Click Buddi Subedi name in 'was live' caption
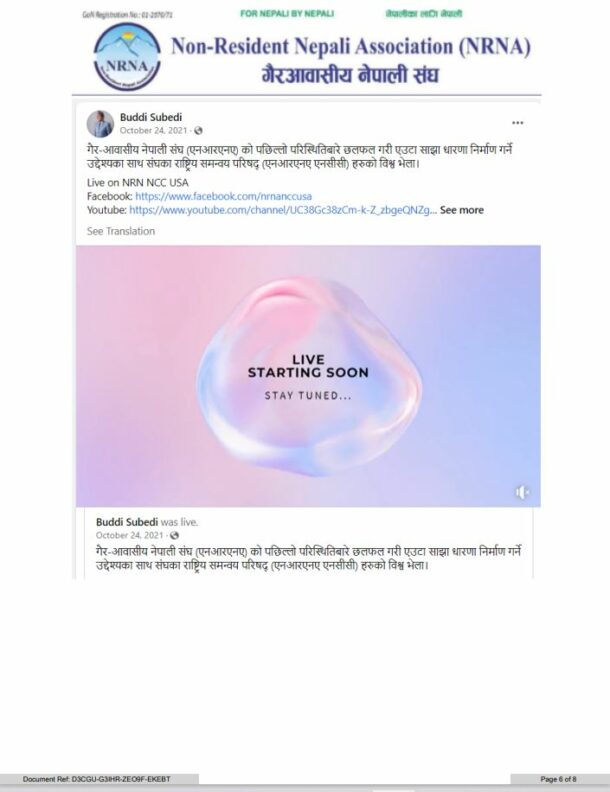This screenshot has height=792, width=610. tap(127, 522)
